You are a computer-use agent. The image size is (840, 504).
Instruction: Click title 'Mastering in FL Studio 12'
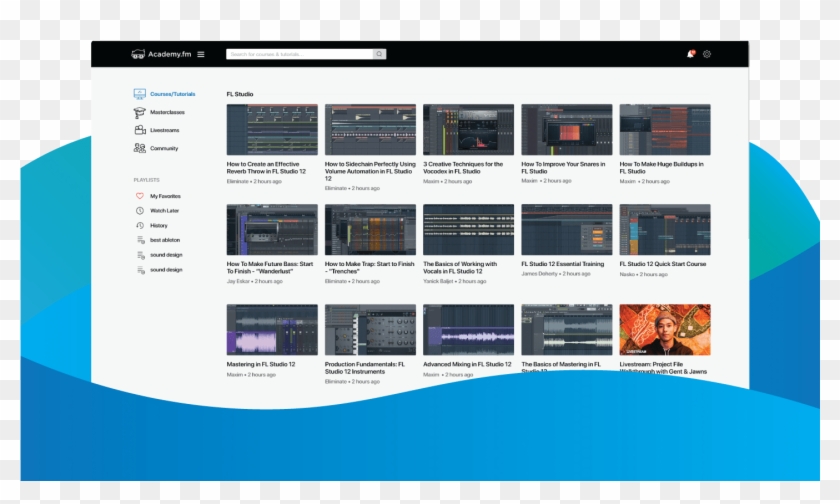tap(261, 364)
